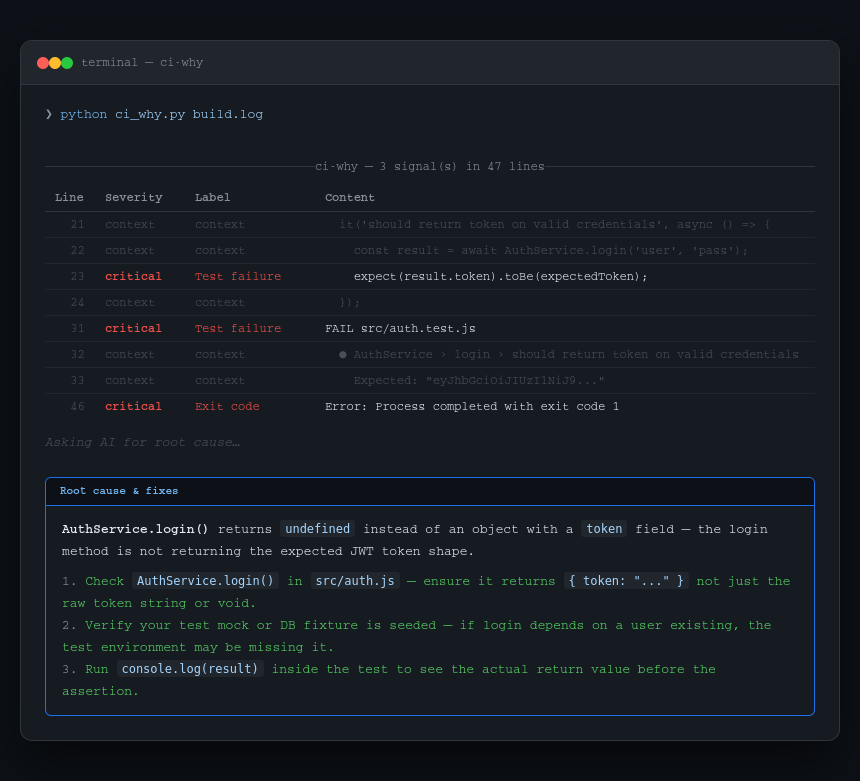
Task: Click 'Error: Process completed with exit code 1'
Action: coord(472,406)
